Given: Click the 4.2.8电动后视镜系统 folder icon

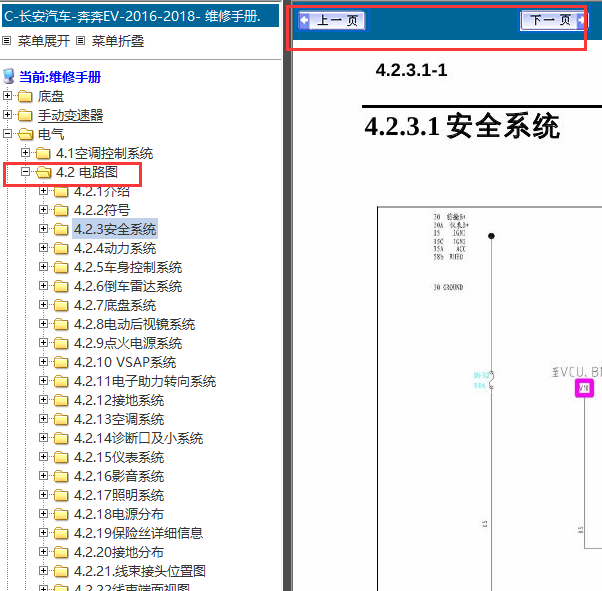Looking at the screenshot, I should pyautogui.click(x=61, y=324).
